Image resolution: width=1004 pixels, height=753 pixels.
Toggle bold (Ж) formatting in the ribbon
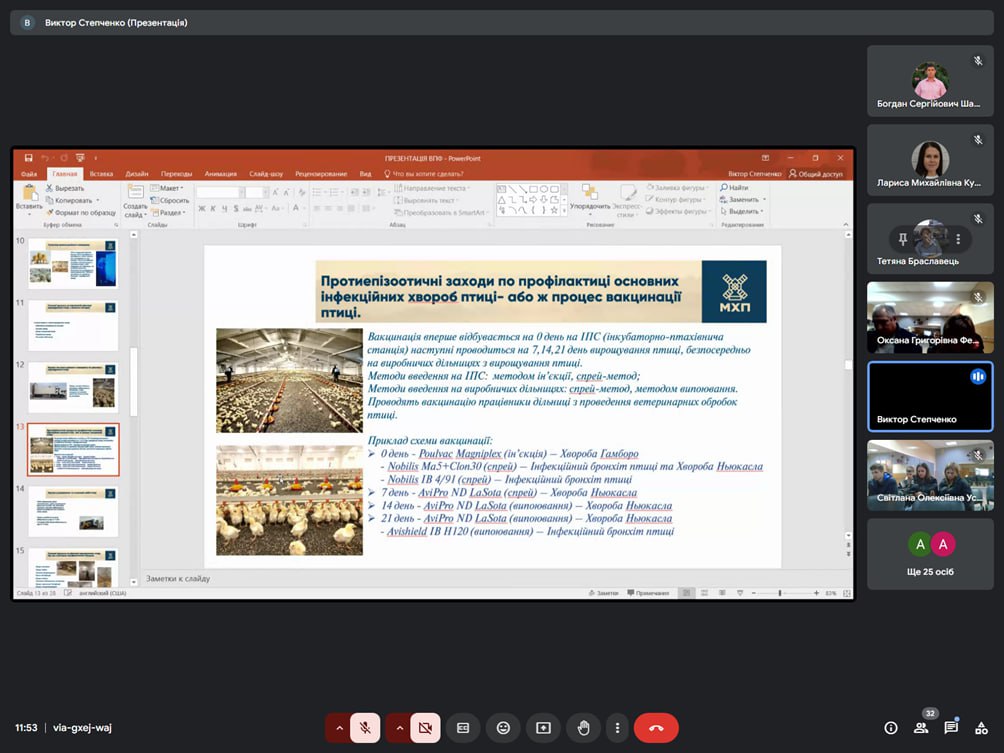(x=202, y=208)
